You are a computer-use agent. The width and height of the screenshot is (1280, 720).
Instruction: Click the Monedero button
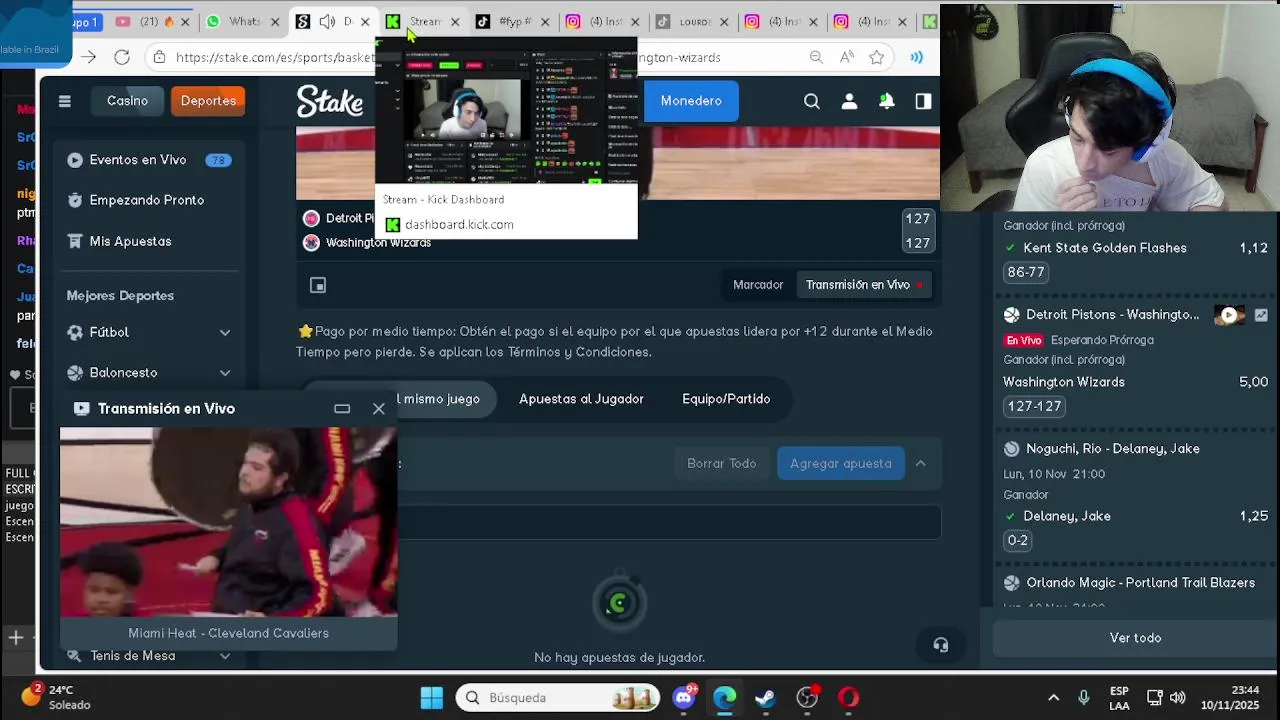point(691,101)
